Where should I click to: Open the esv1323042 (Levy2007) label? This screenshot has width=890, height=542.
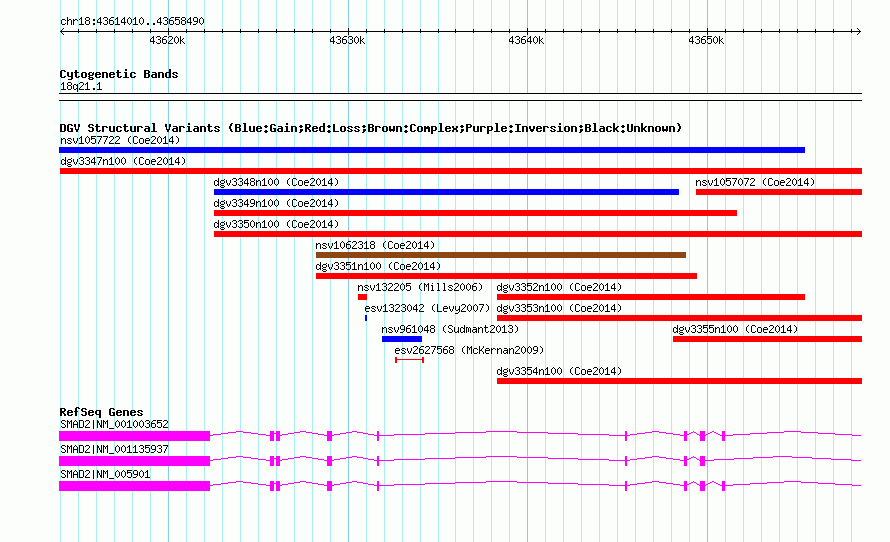coord(427,308)
